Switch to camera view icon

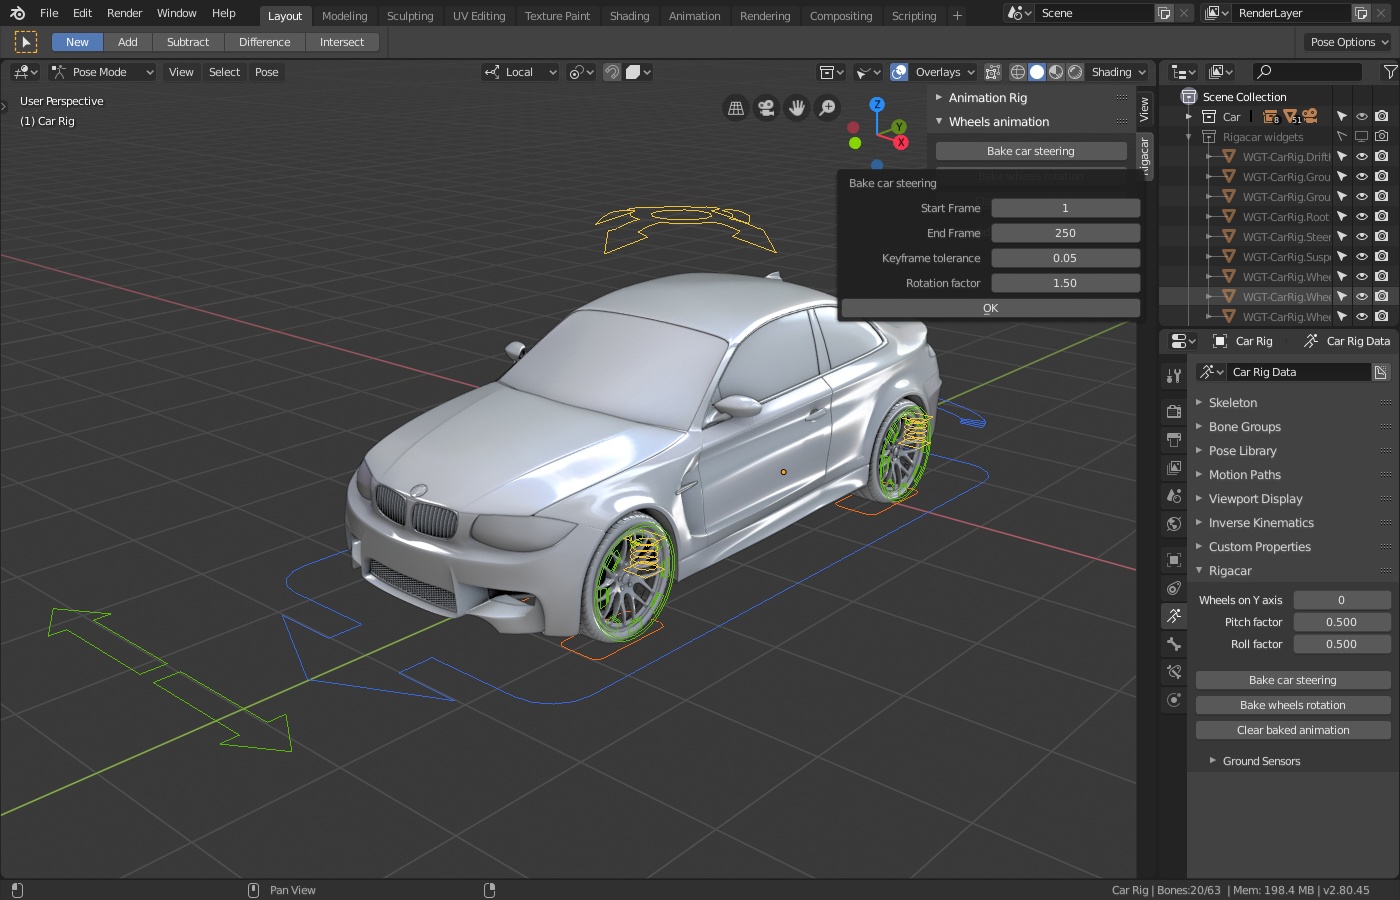tap(766, 108)
